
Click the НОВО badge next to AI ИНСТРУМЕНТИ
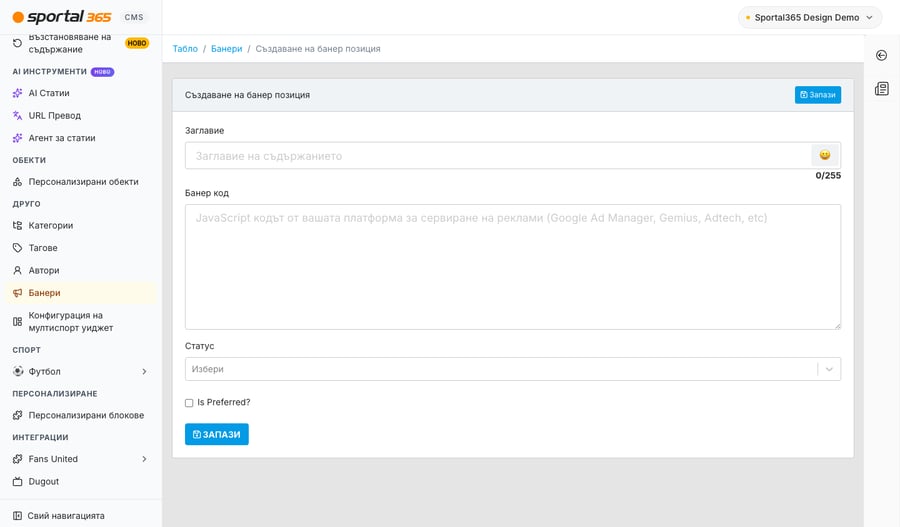pyautogui.click(x=102, y=72)
